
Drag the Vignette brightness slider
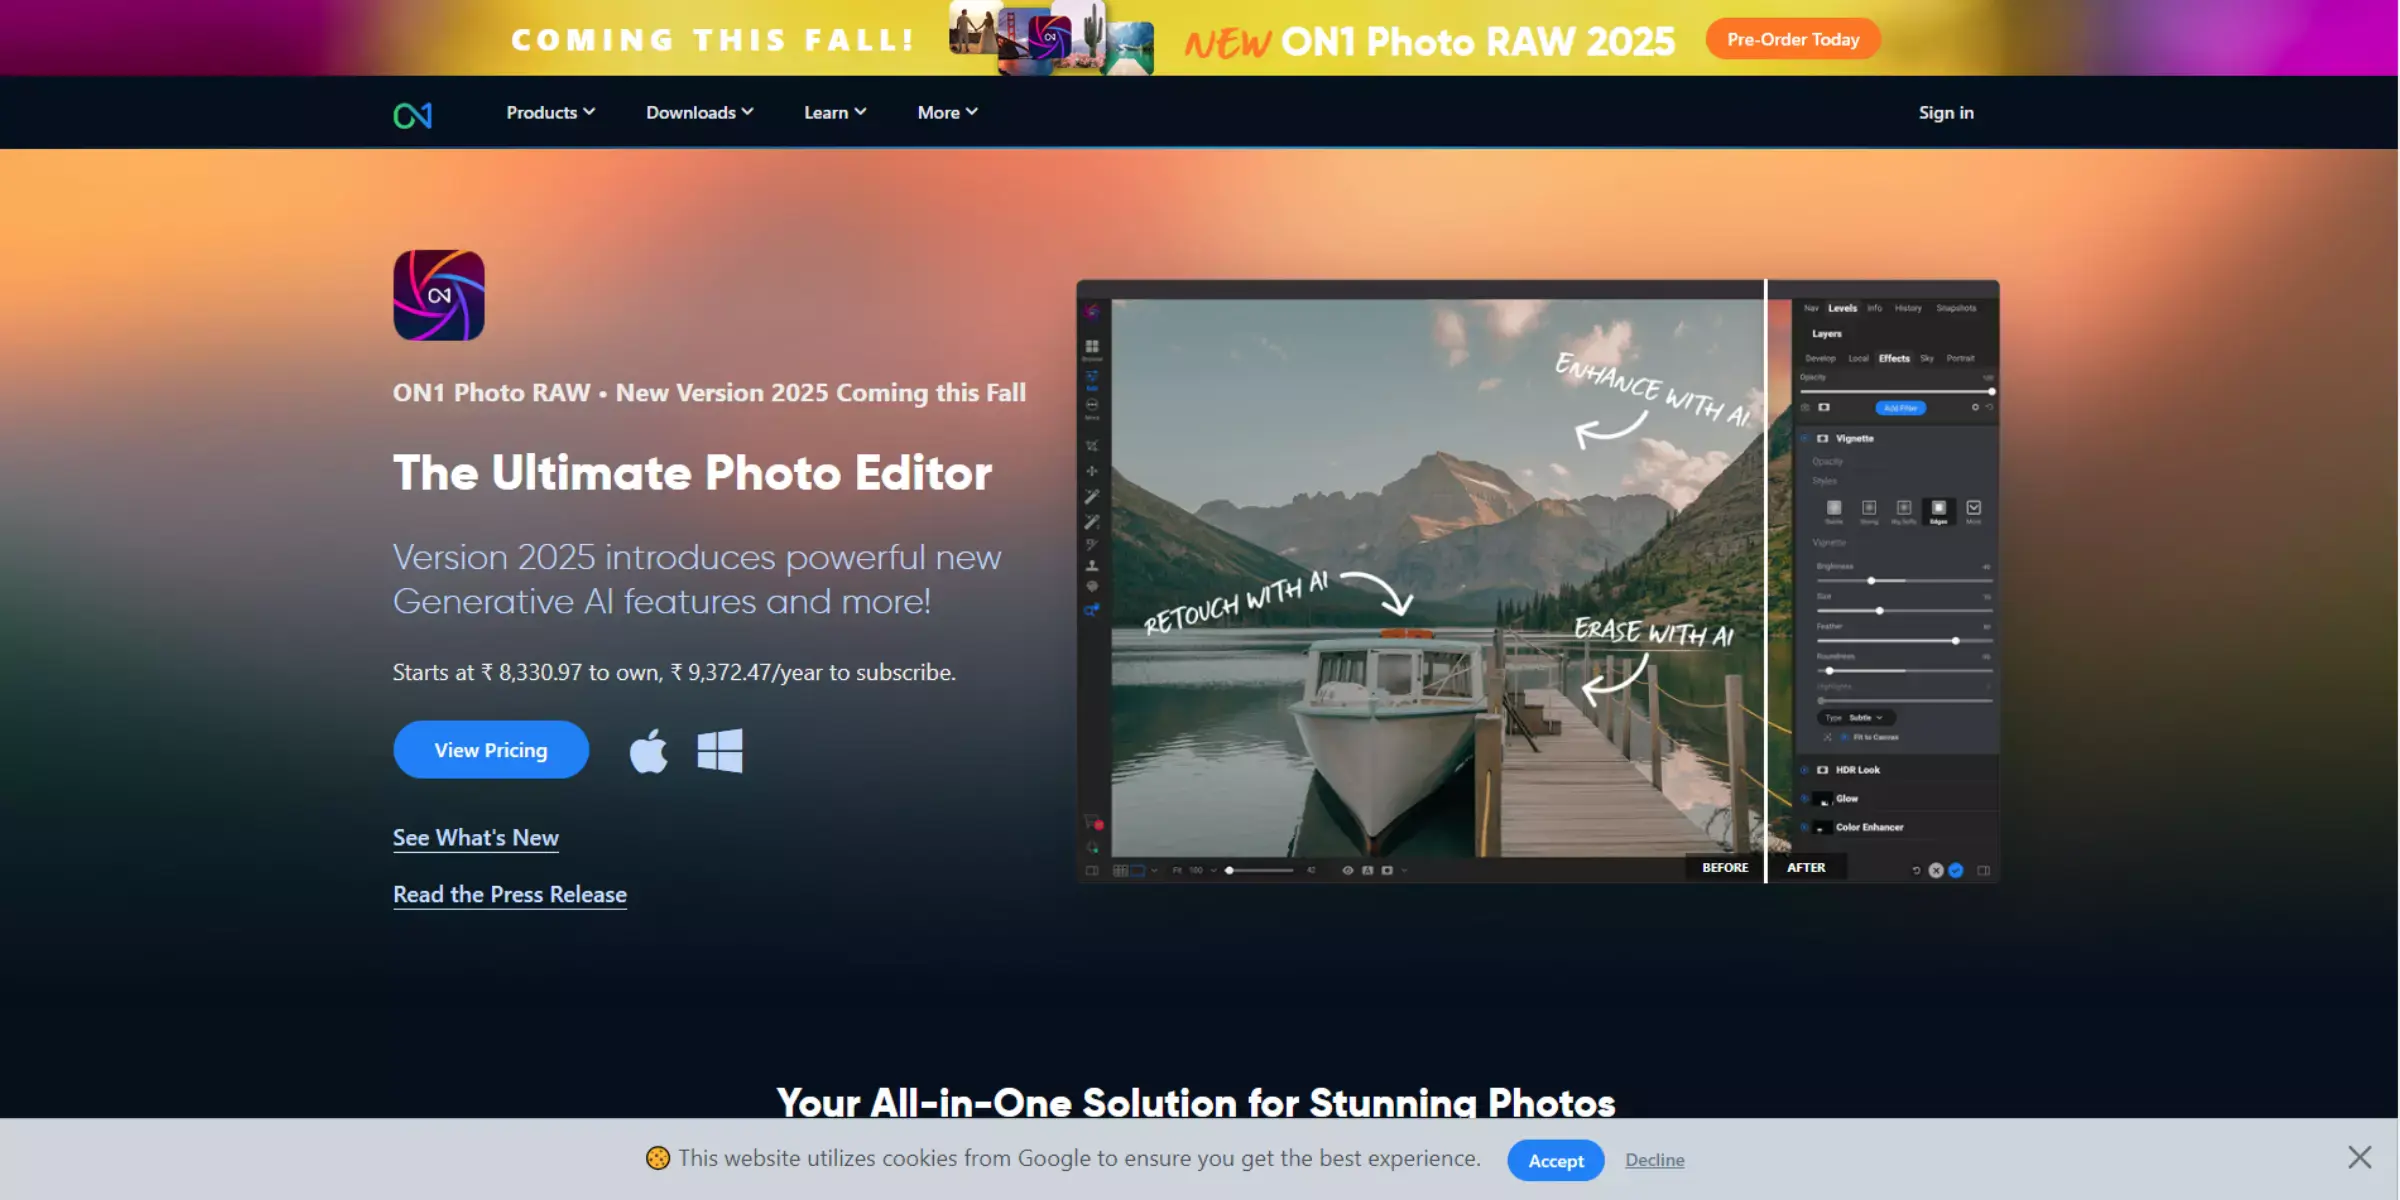click(x=1872, y=580)
